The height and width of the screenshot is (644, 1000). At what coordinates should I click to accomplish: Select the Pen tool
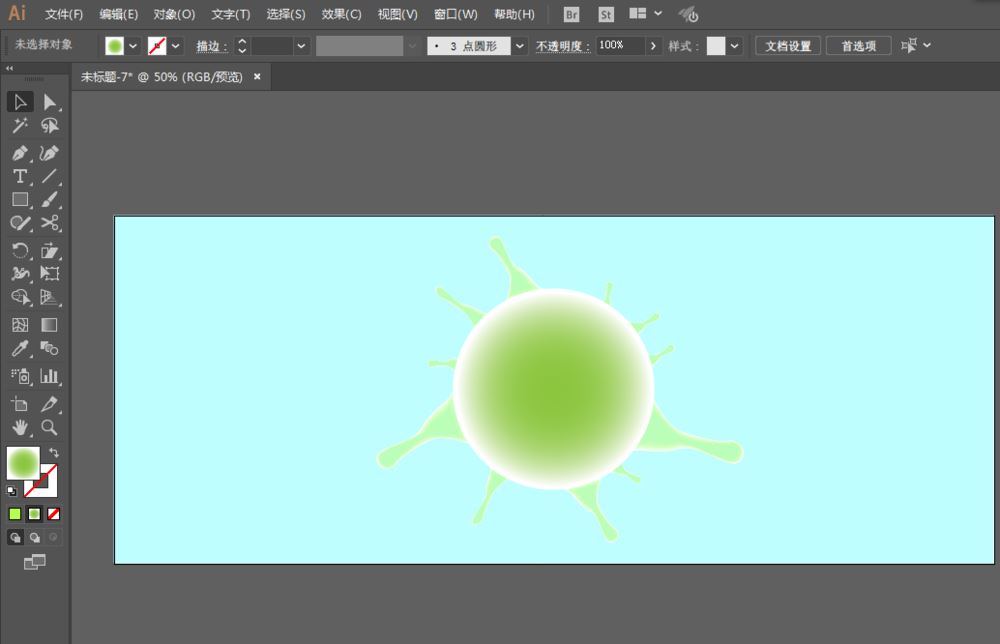point(19,153)
